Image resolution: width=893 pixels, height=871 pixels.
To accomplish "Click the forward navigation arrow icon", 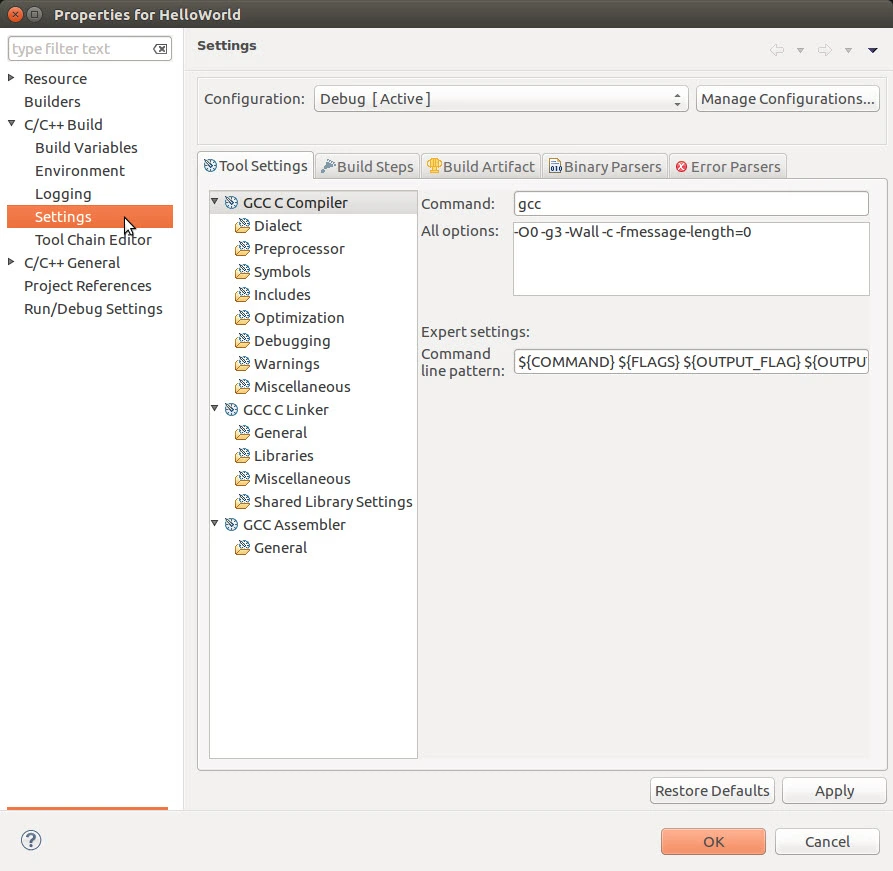I will click(x=825, y=50).
